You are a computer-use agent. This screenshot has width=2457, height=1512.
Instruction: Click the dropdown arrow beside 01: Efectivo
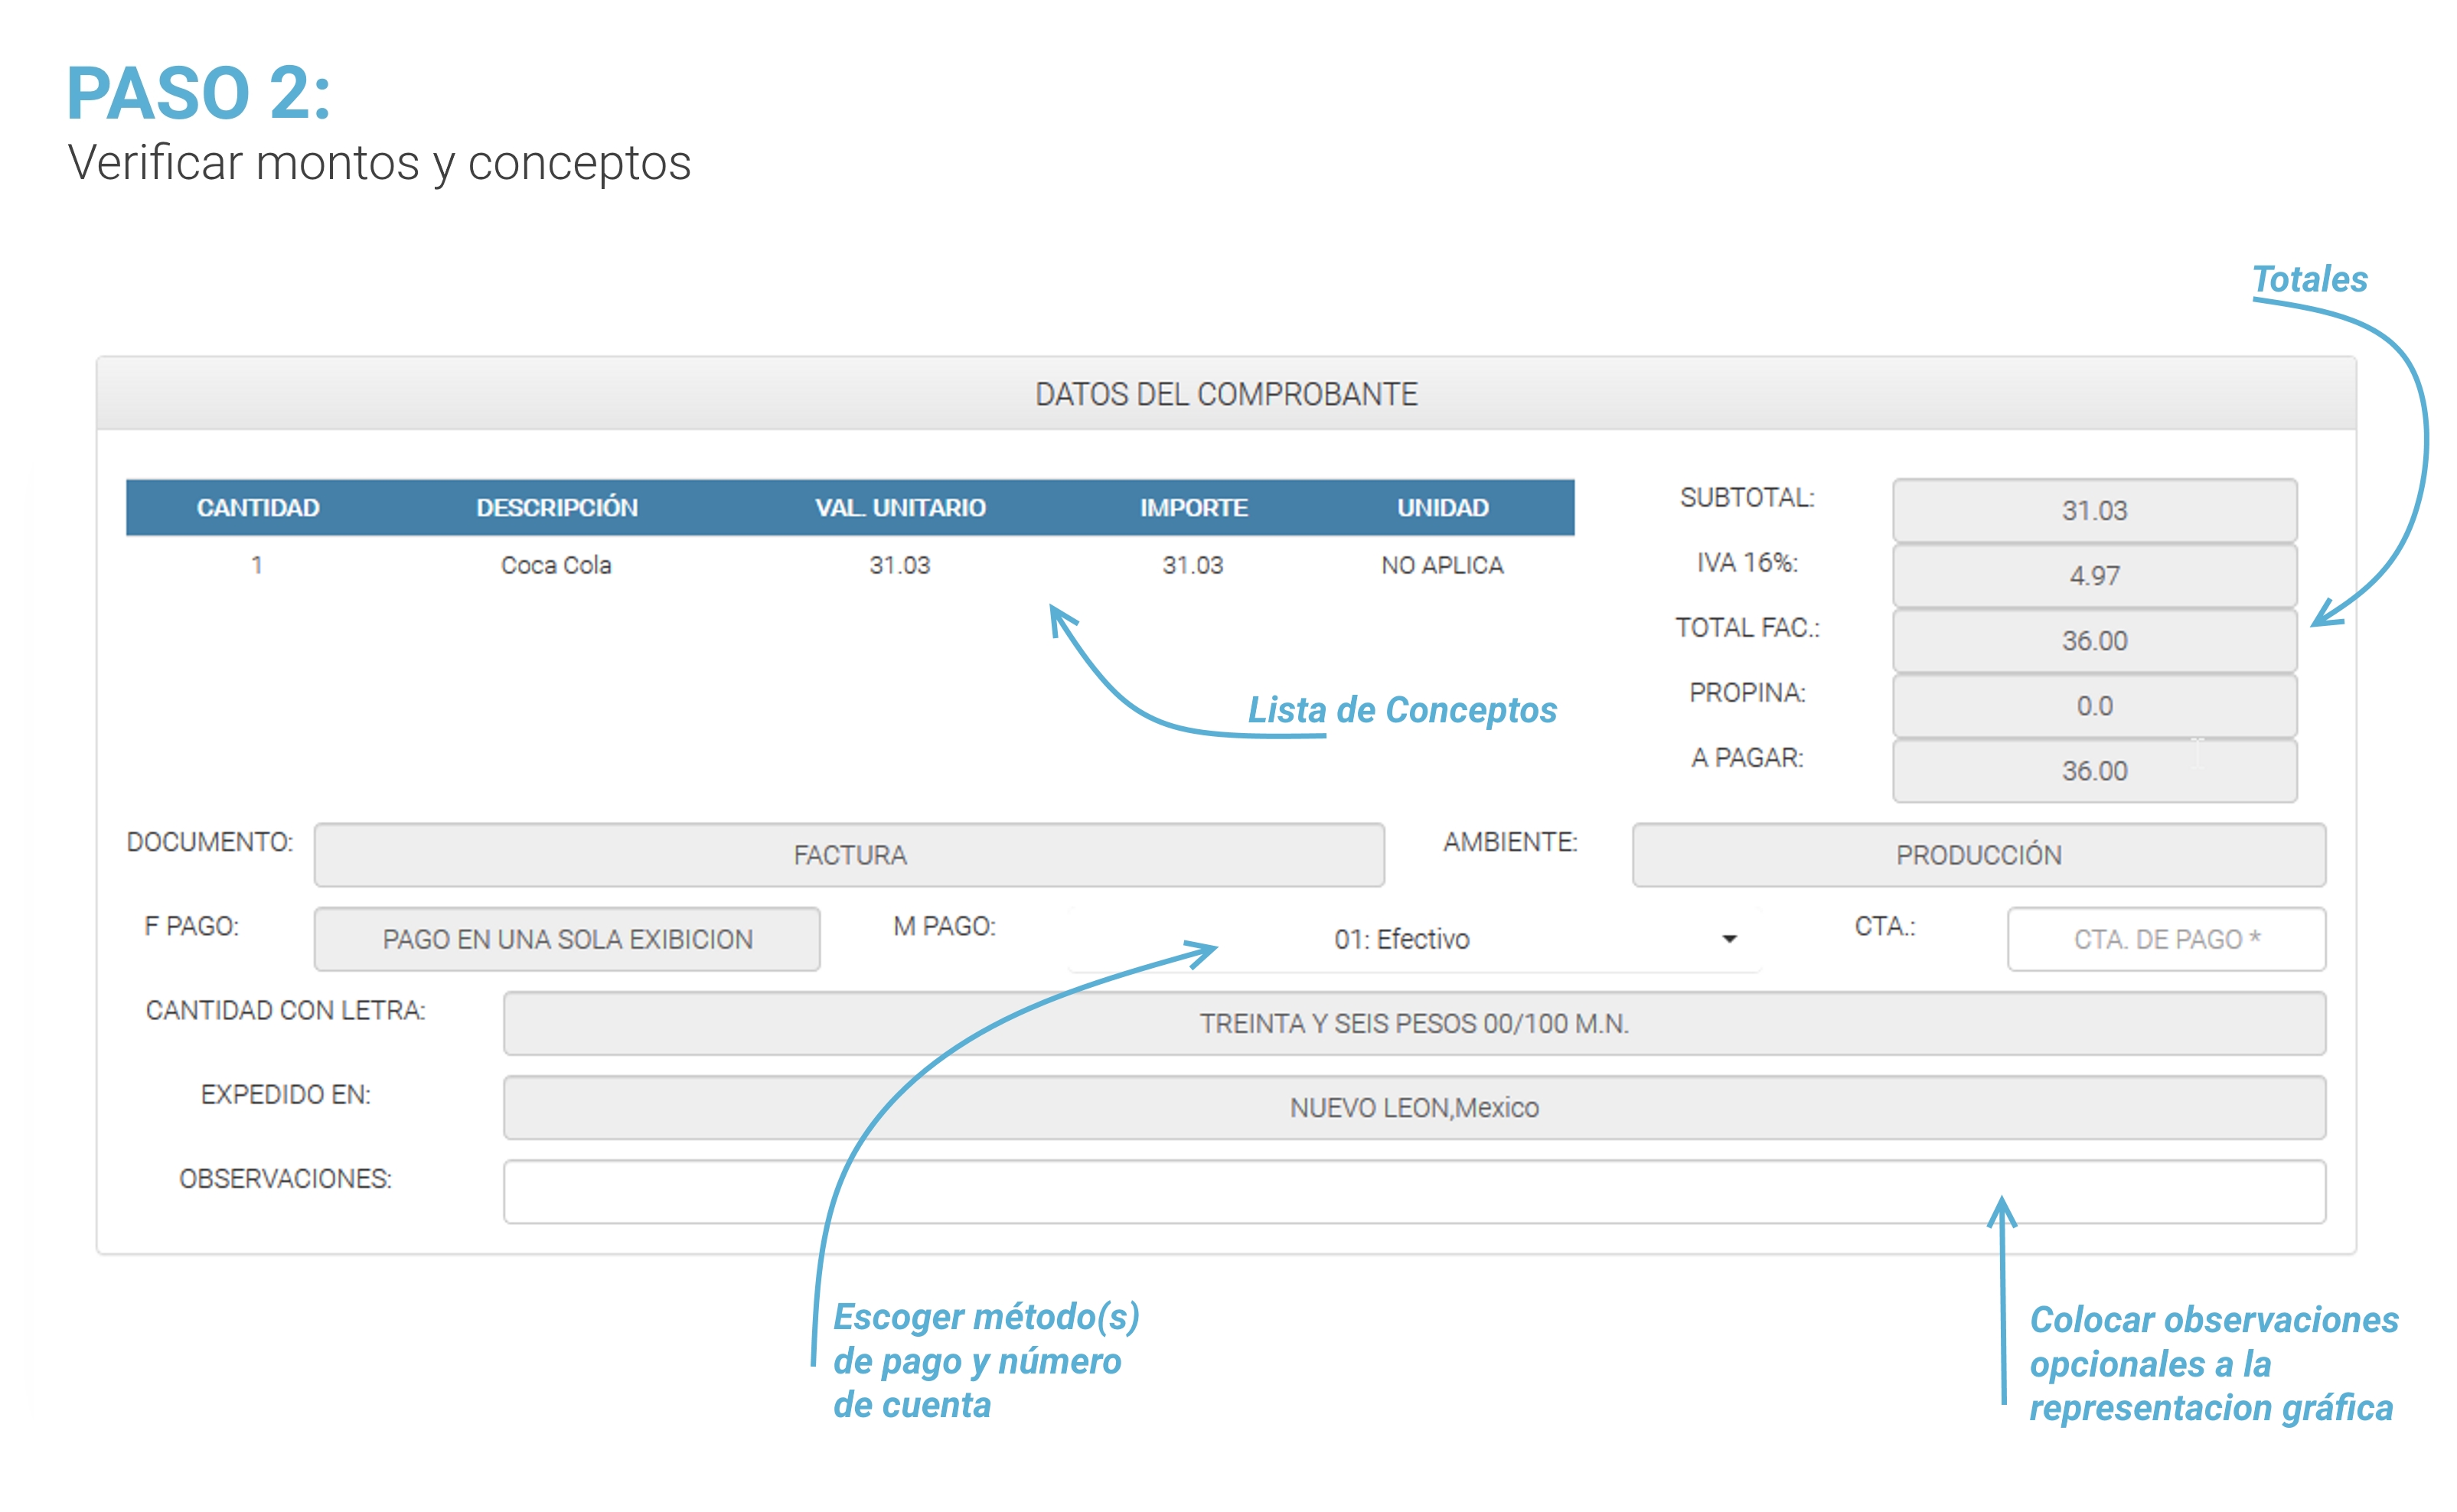1729,939
